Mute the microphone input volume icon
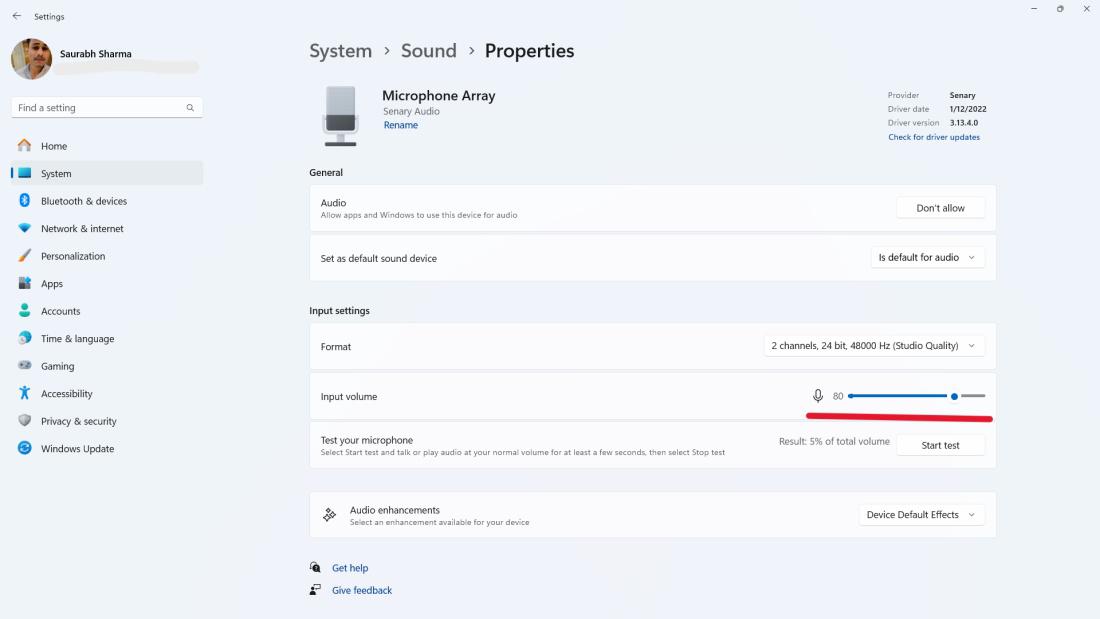The height and width of the screenshot is (619, 1100). 818,397
